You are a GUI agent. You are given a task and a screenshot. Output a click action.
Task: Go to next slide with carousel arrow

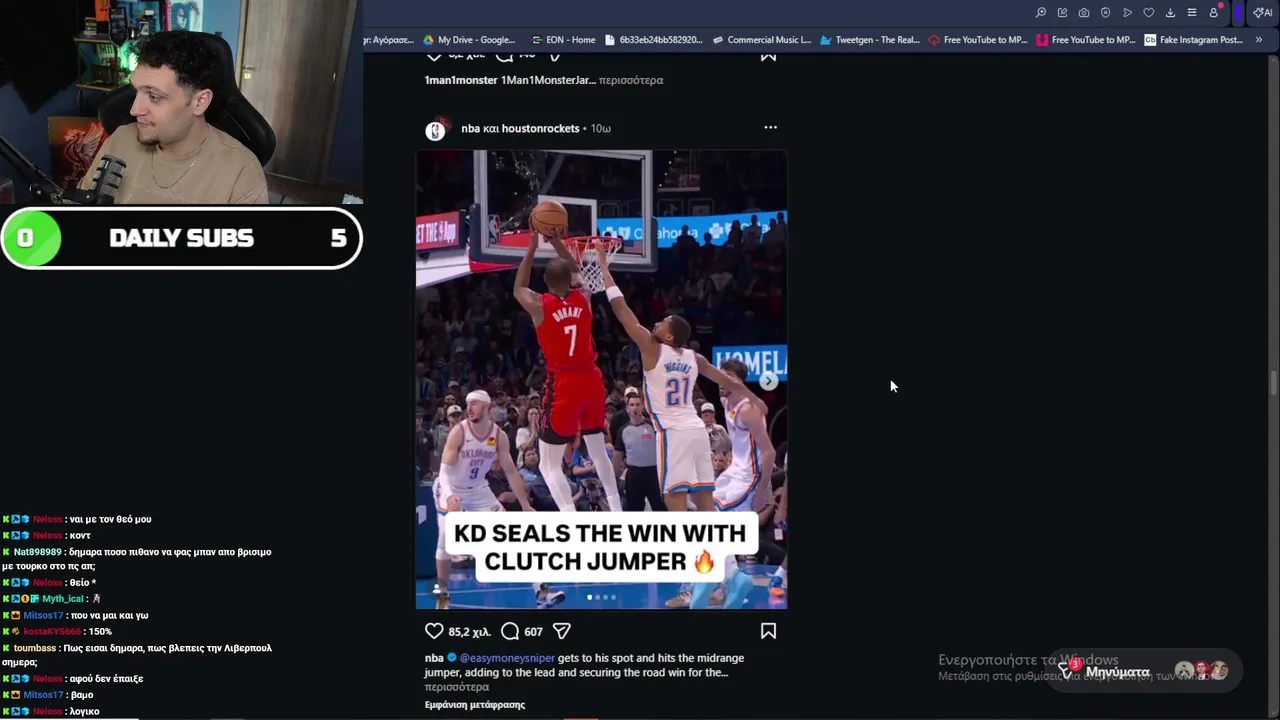(x=768, y=381)
